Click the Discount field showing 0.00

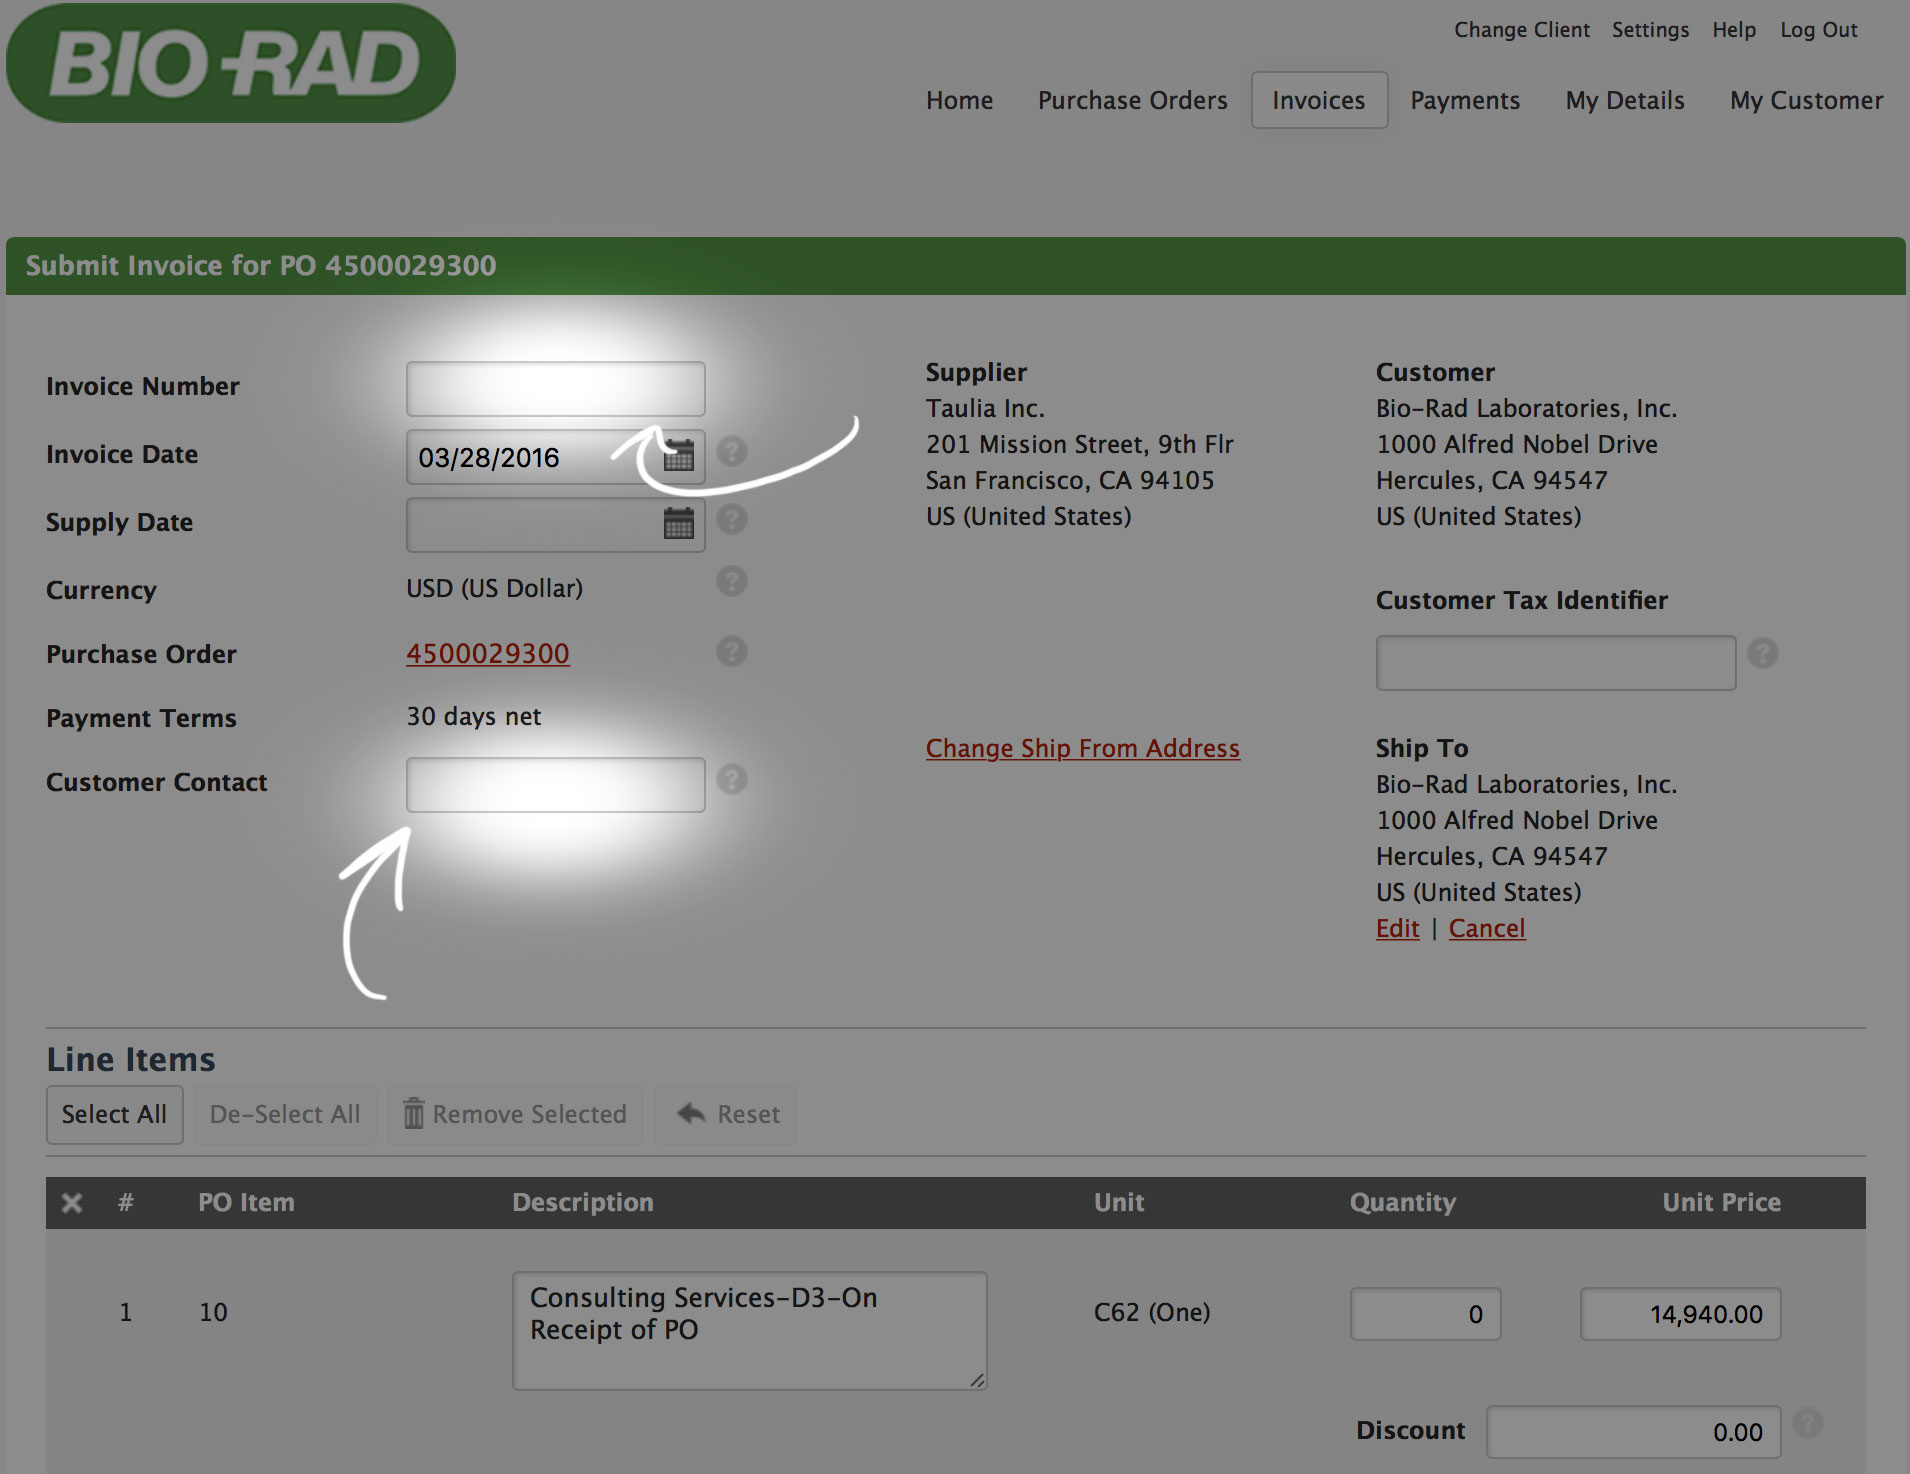point(1634,1432)
